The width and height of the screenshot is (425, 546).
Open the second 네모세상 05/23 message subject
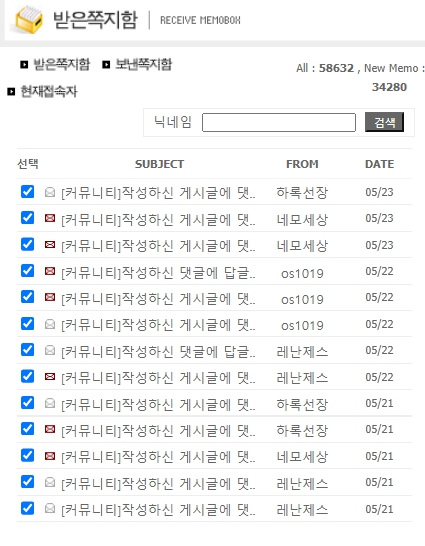(x=158, y=246)
